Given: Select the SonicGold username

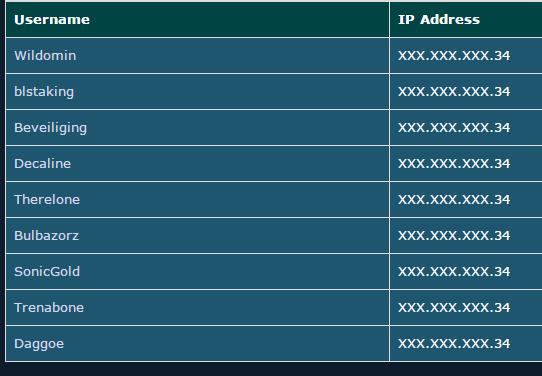Looking at the screenshot, I should tap(47, 271).
